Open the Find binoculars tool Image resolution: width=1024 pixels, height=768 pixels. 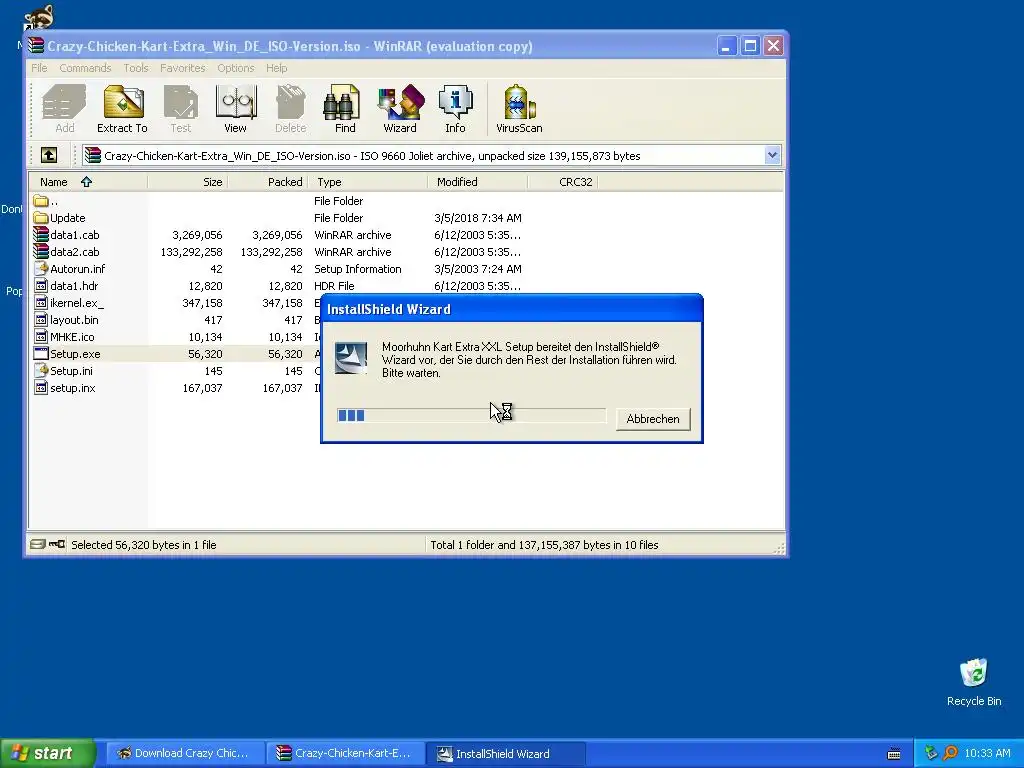coord(345,109)
